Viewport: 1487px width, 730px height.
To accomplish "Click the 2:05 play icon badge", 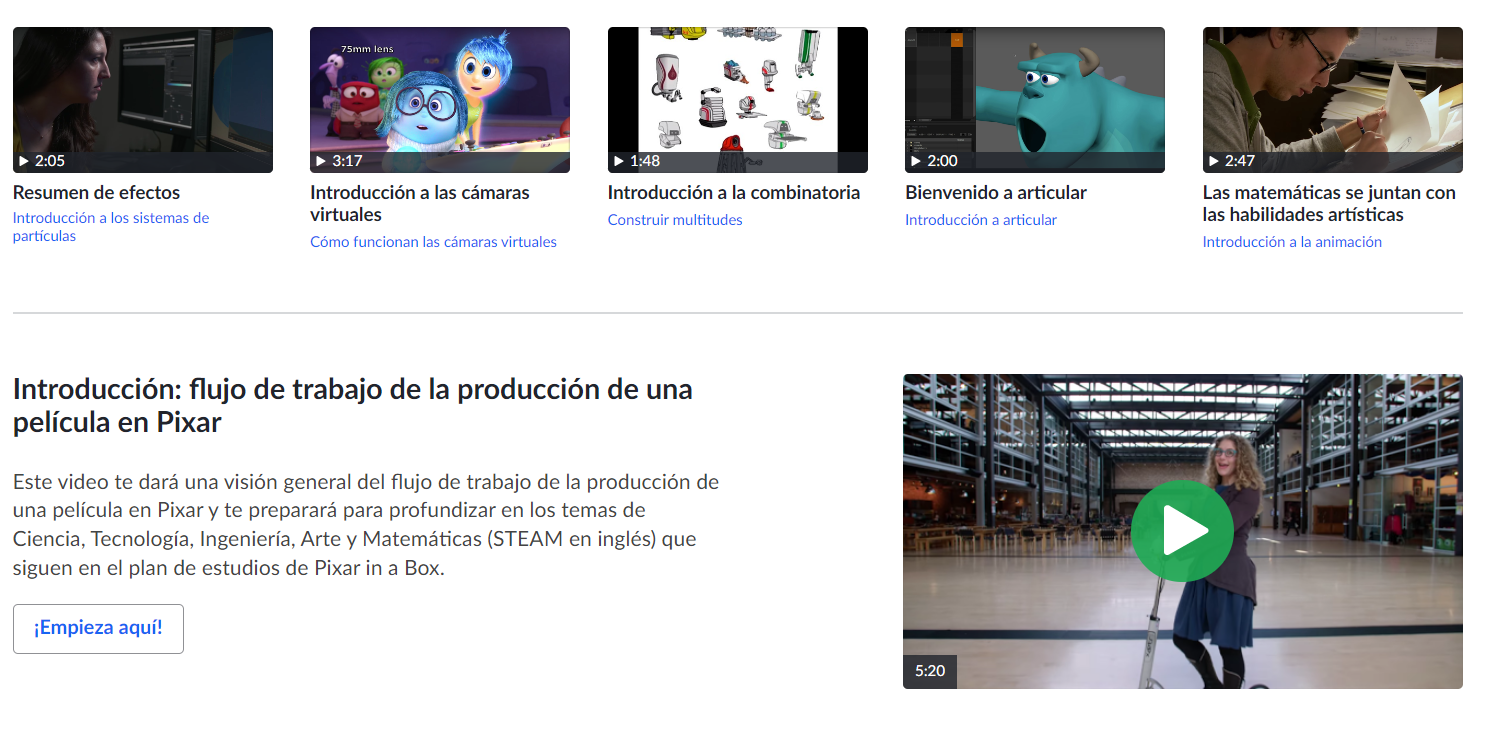I will (x=42, y=161).
